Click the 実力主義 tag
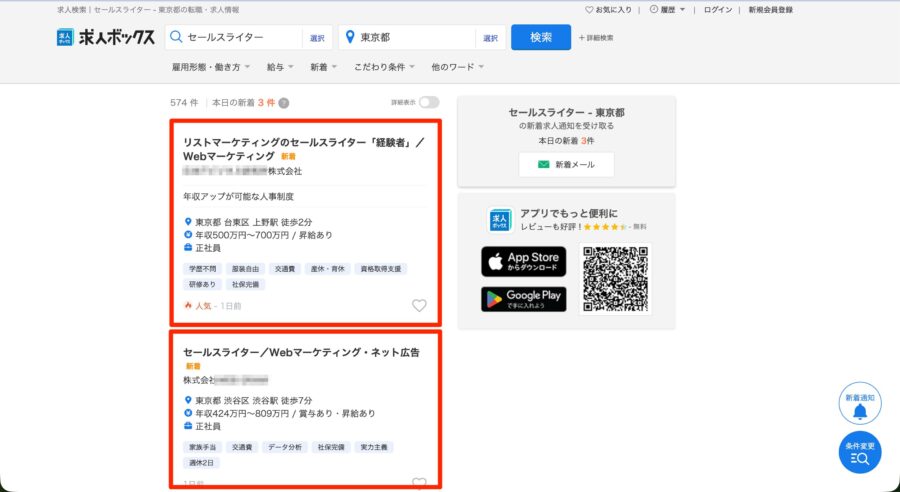Image resolution: width=900 pixels, height=492 pixels. click(x=374, y=447)
